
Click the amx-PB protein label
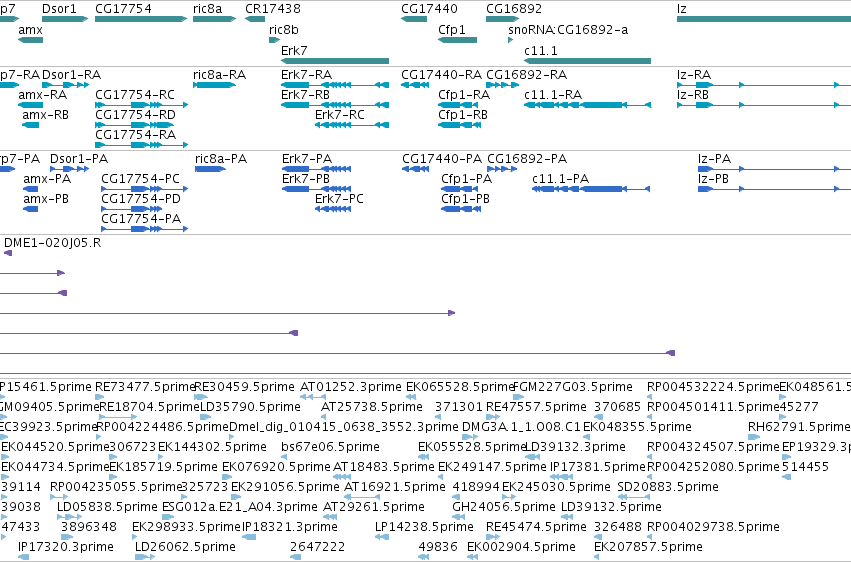tap(46, 199)
